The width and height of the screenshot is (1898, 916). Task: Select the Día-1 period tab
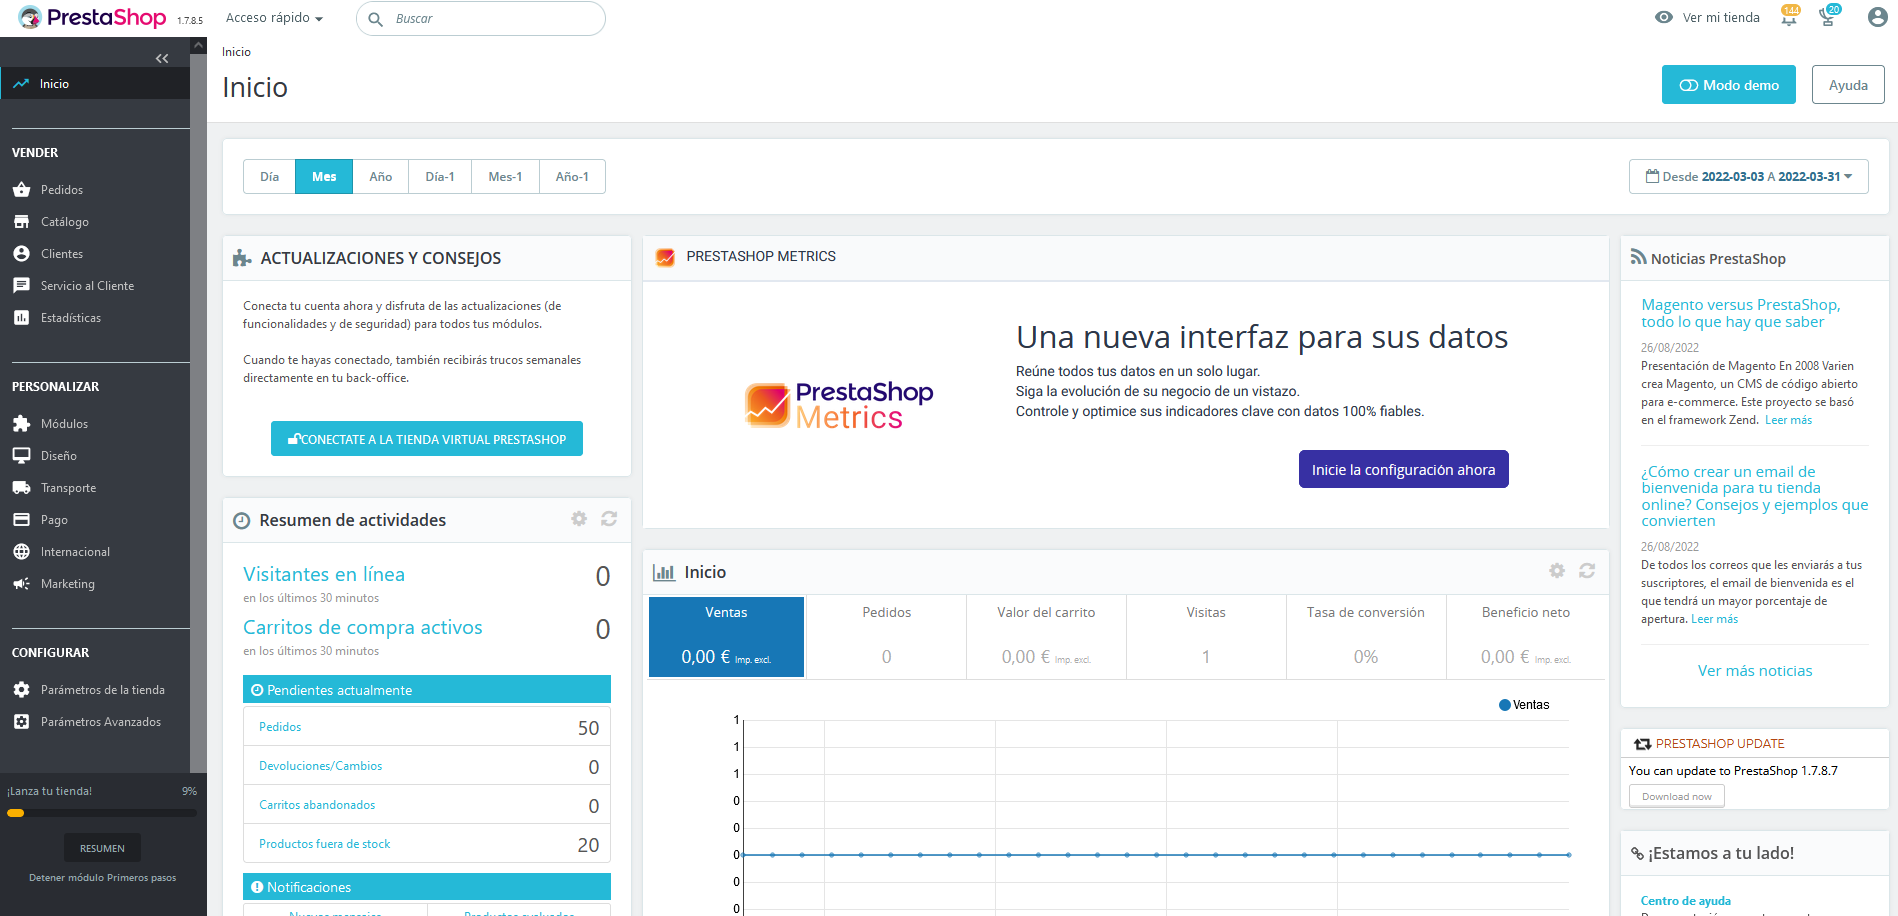(440, 177)
